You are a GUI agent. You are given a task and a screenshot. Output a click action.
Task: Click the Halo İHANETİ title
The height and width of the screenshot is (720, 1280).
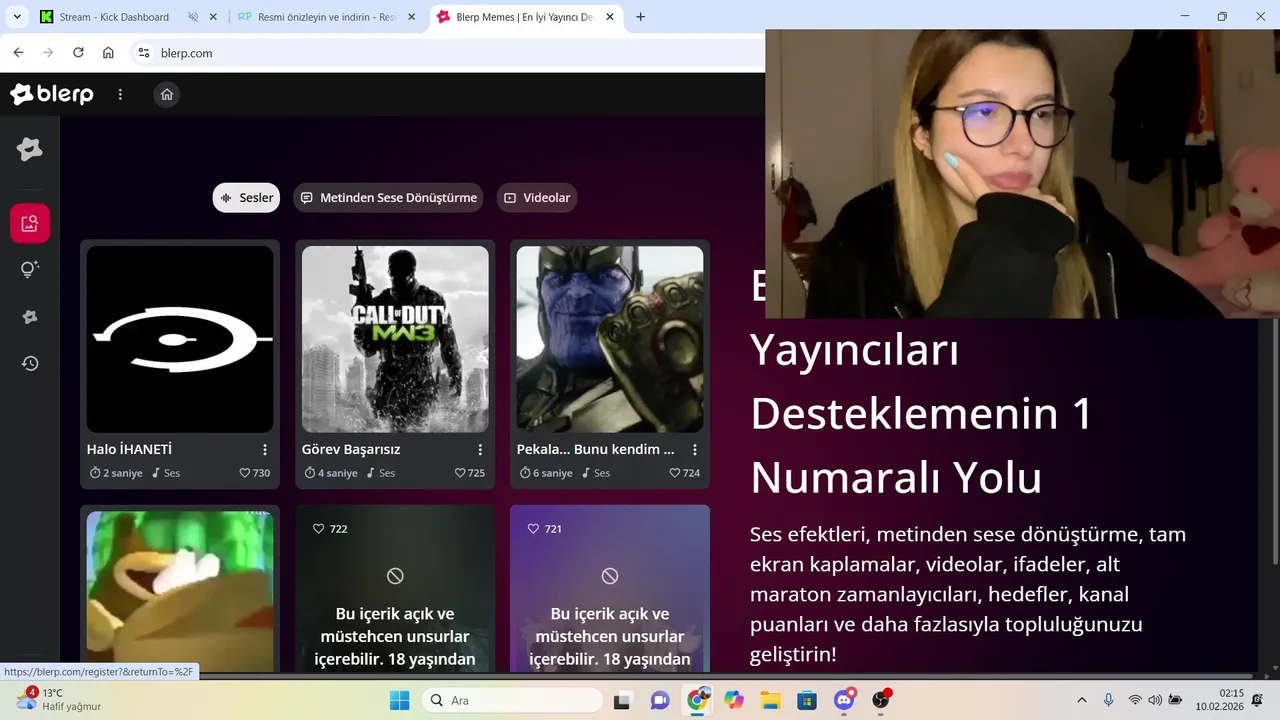[129, 450]
